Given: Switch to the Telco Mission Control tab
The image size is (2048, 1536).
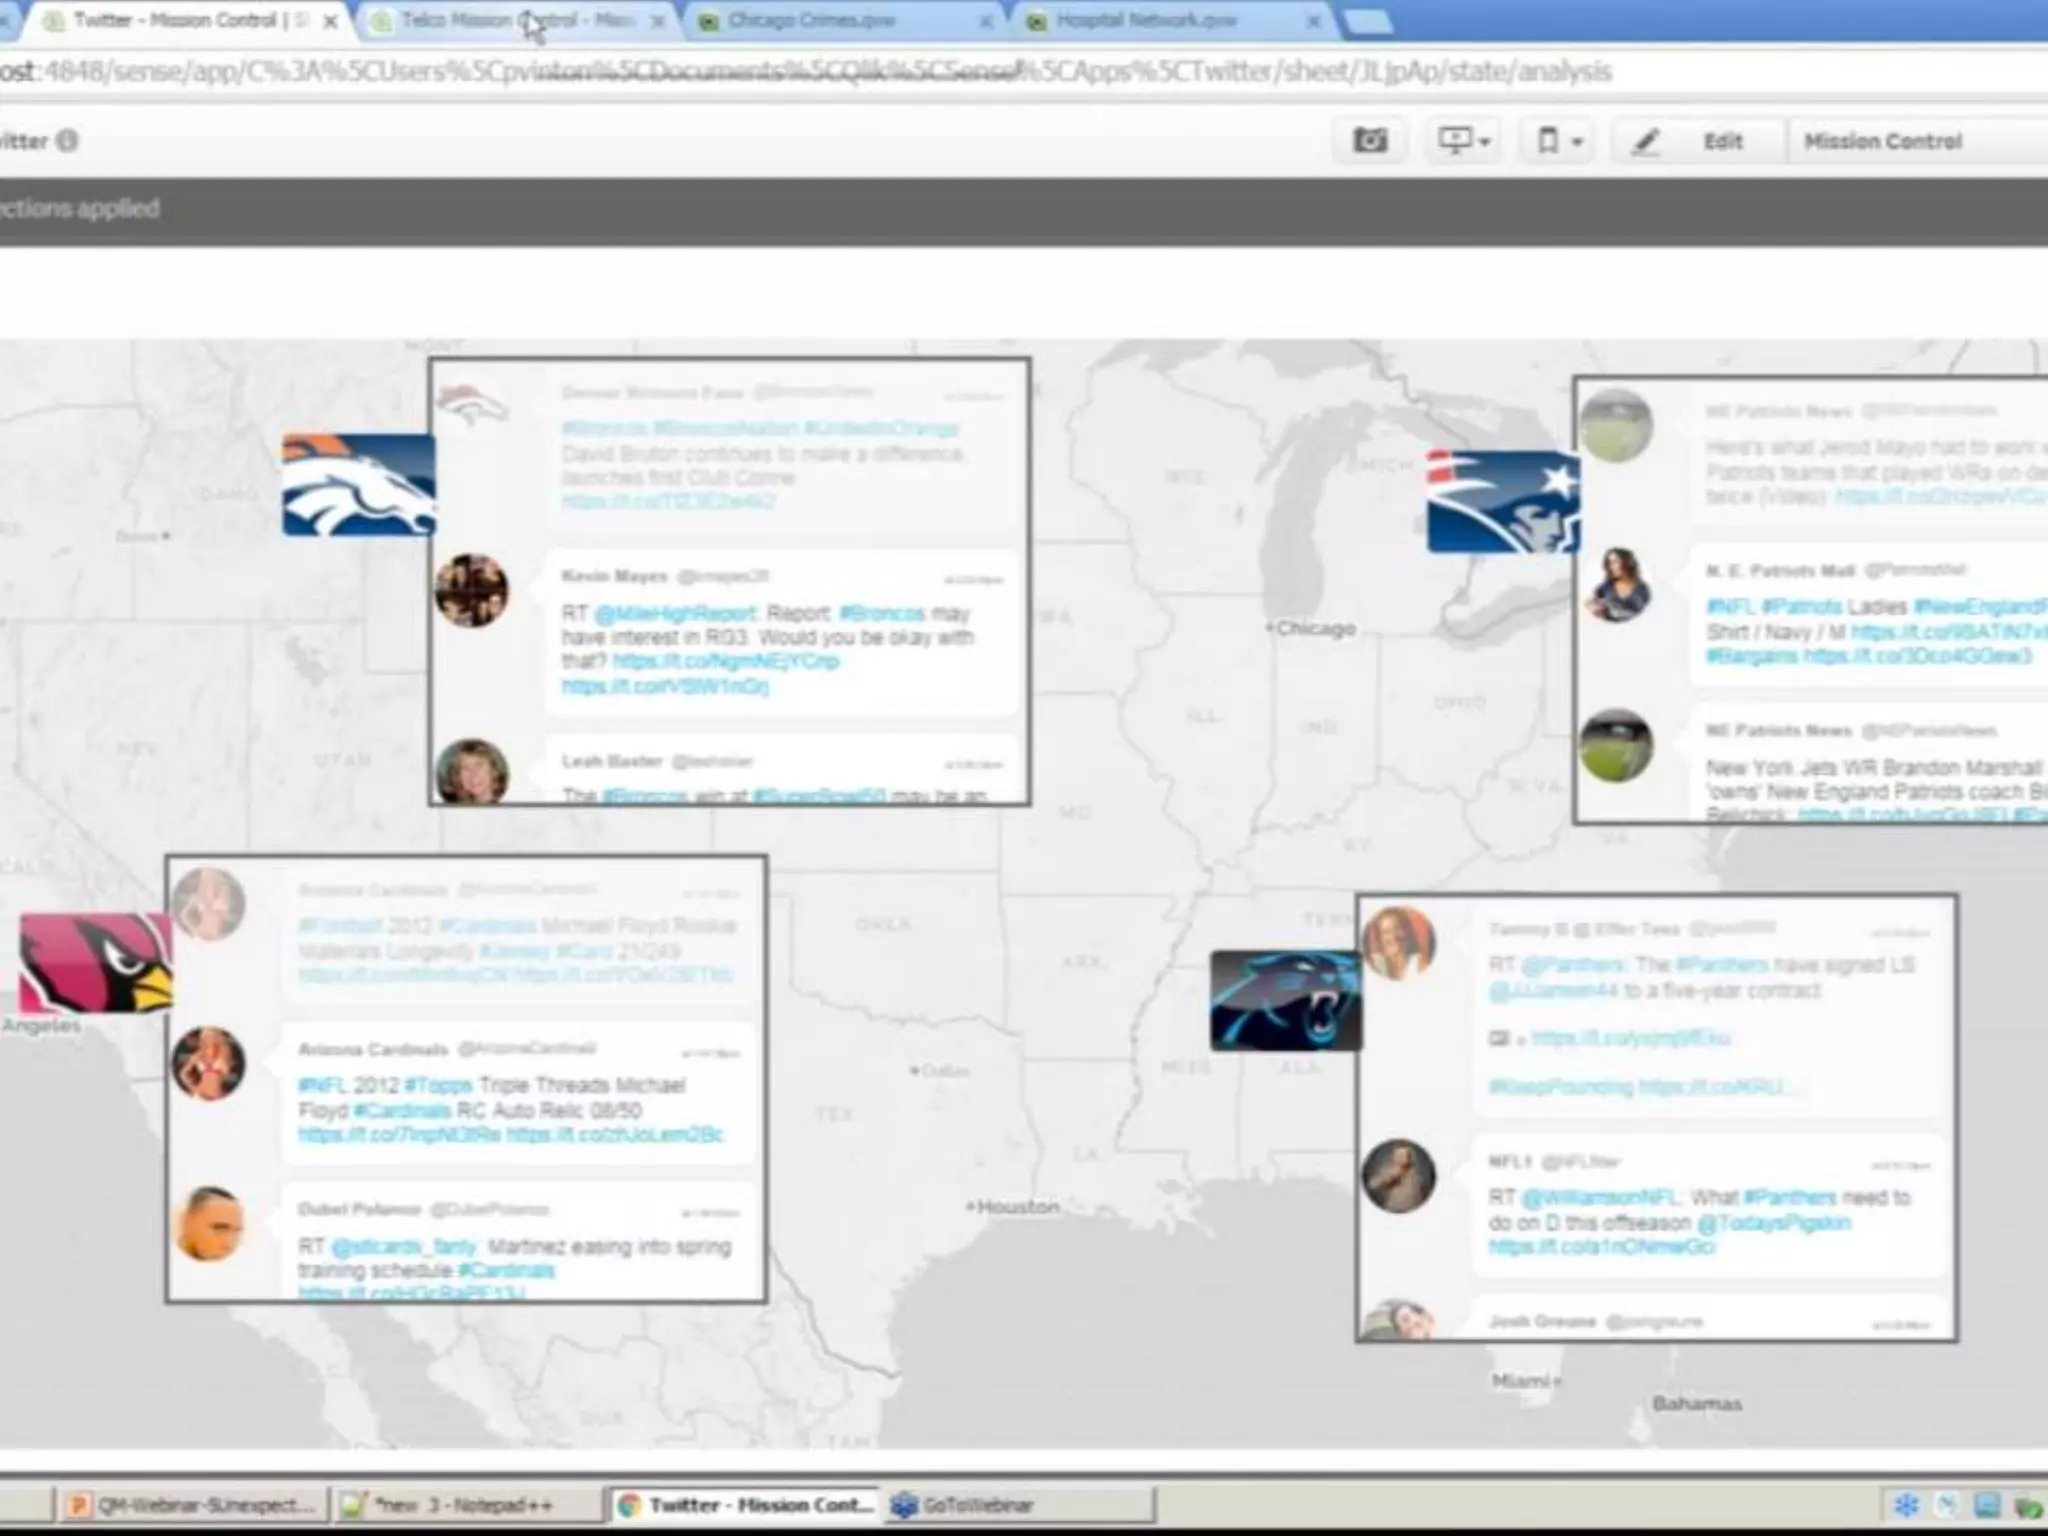Looking at the screenshot, I should click(x=517, y=20).
